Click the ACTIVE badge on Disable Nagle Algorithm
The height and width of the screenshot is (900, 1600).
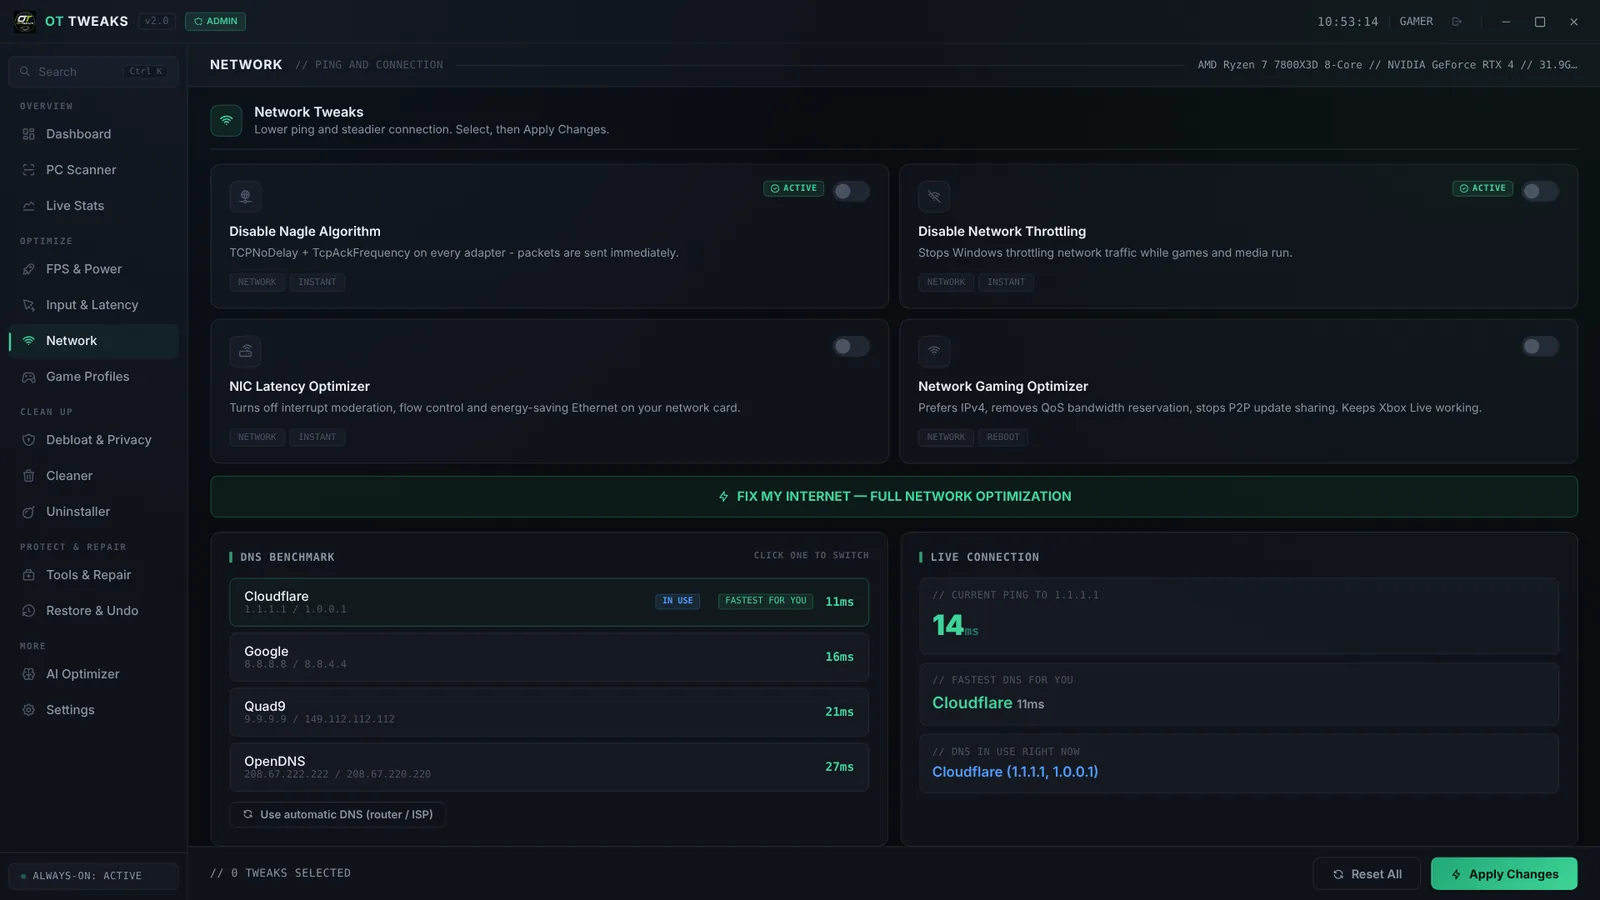coord(794,188)
